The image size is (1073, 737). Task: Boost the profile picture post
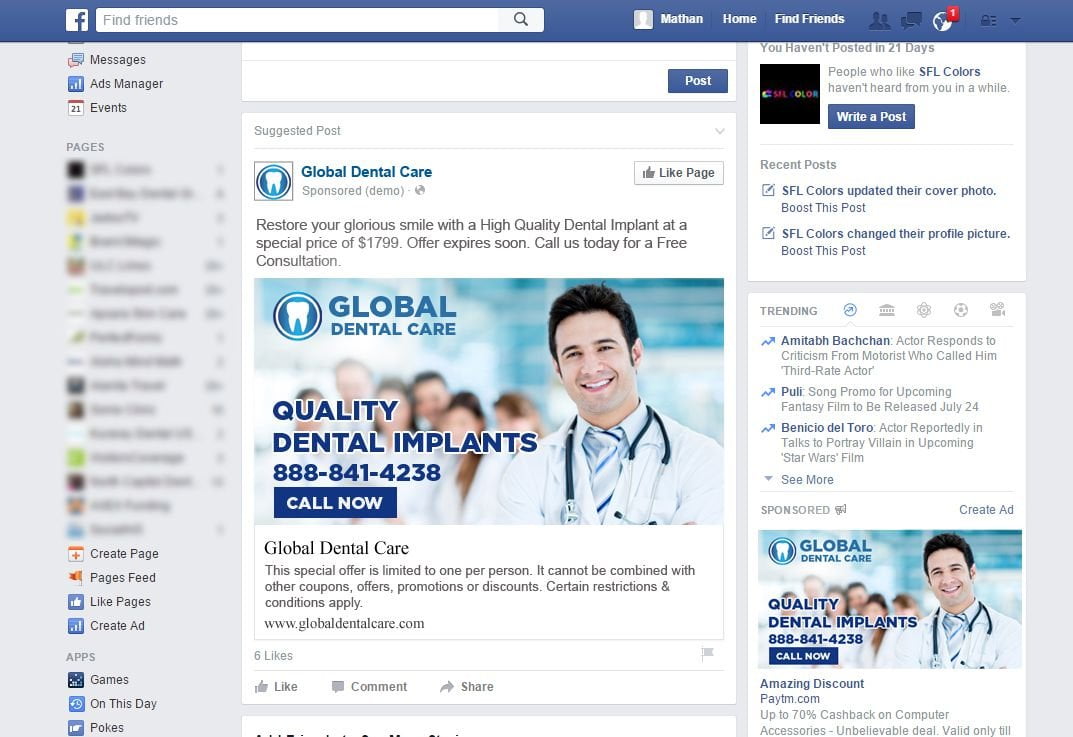click(823, 250)
